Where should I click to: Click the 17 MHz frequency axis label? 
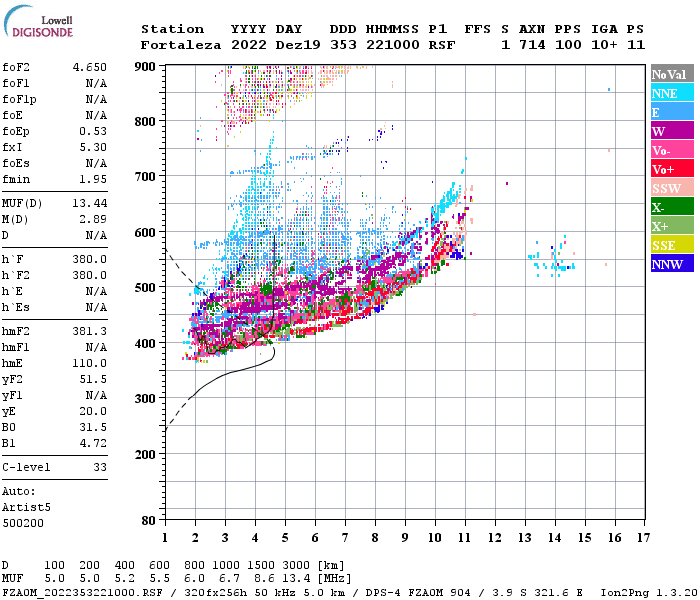pyautogui.click(x=643, y=538)
